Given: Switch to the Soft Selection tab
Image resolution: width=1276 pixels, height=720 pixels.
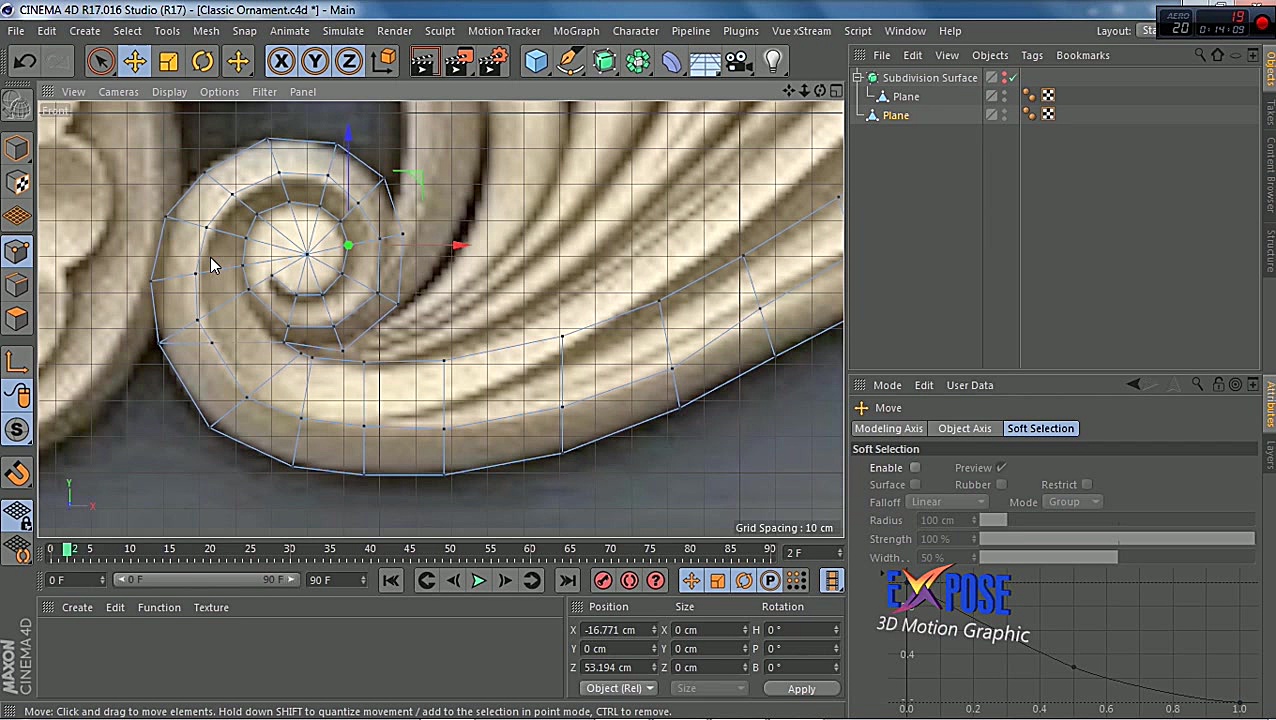Looking at the screenshot, I should 1040,428.
